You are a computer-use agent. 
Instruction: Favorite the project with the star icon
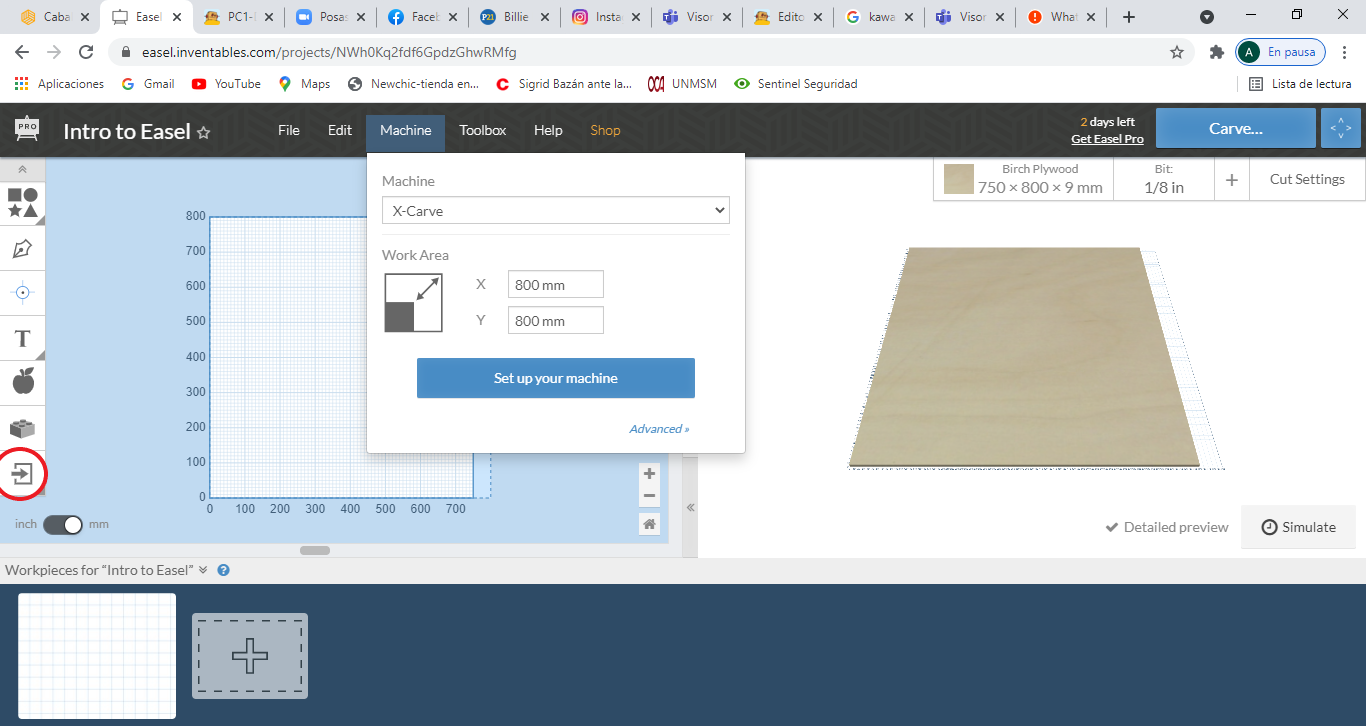click(204, 132)
